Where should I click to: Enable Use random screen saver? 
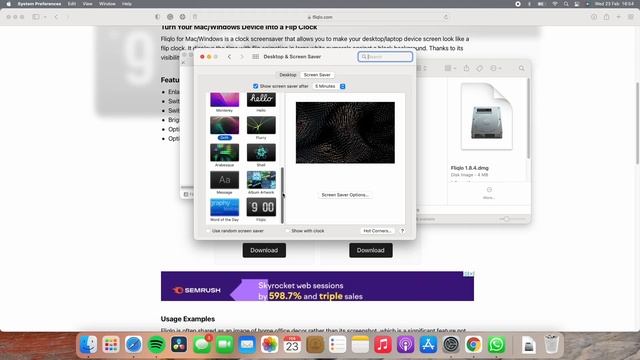(209, 231)
